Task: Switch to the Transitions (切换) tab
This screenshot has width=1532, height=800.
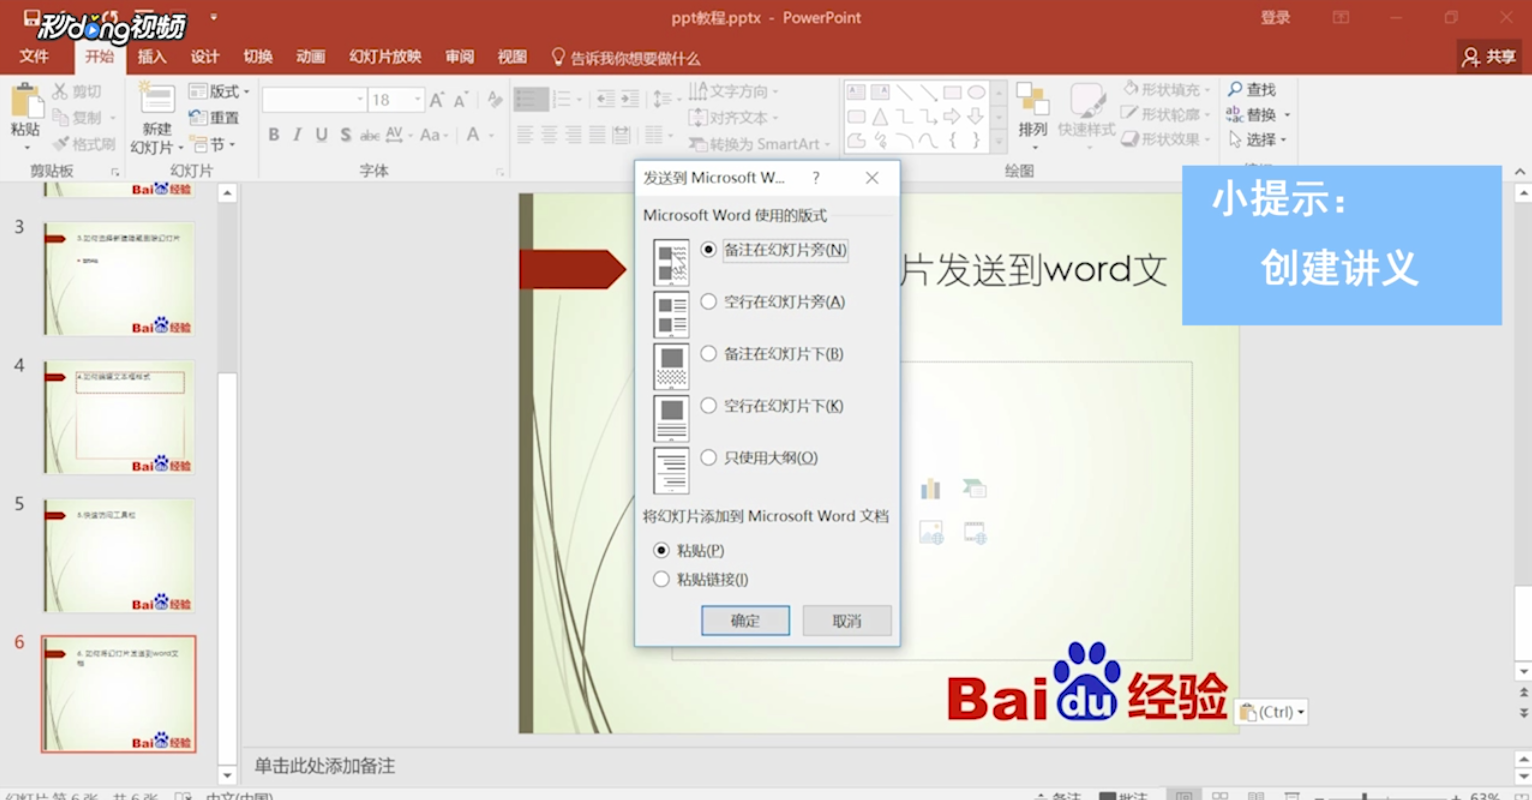Action: 258,57
